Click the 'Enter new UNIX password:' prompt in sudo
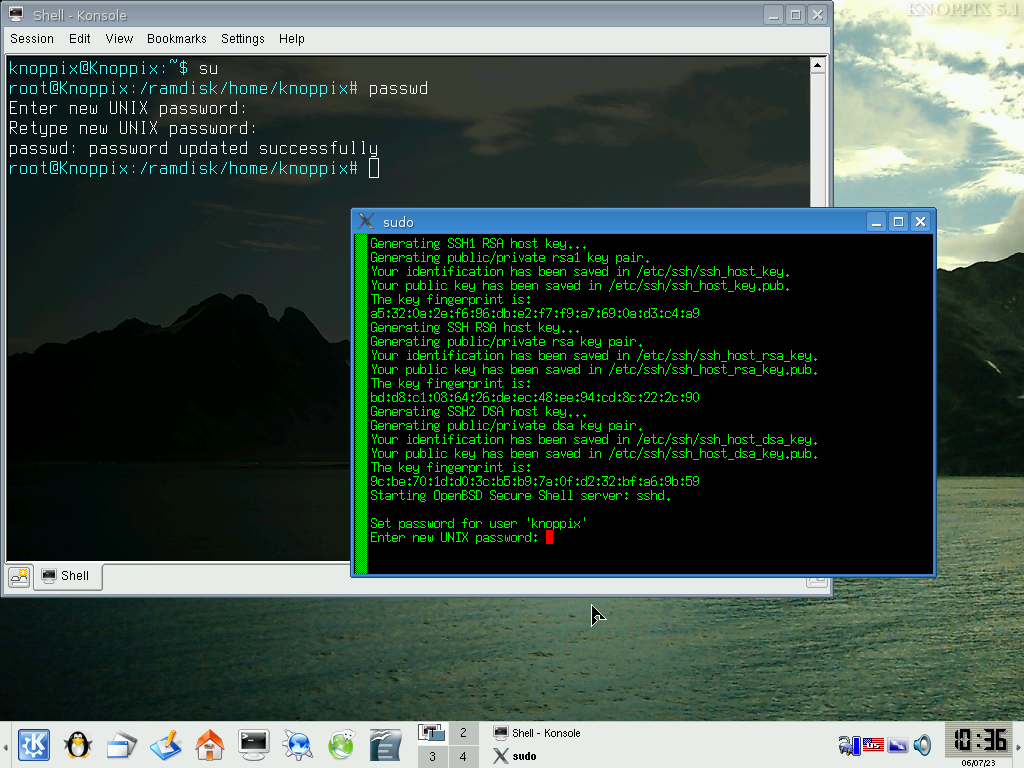This screenshot has width=1024, height=768. [x=454, y=537]
